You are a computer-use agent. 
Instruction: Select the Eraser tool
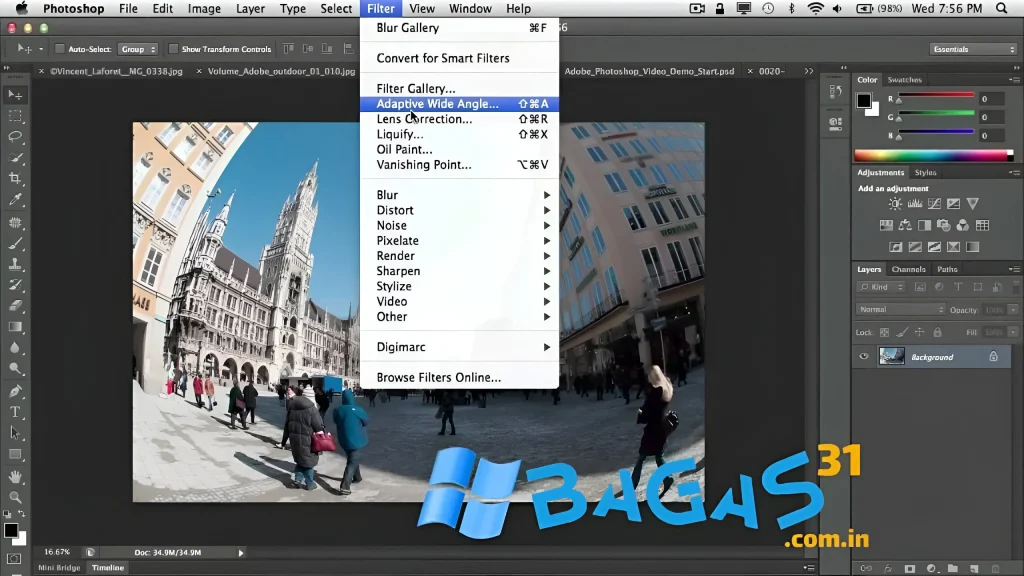click(x=15, y=306)
